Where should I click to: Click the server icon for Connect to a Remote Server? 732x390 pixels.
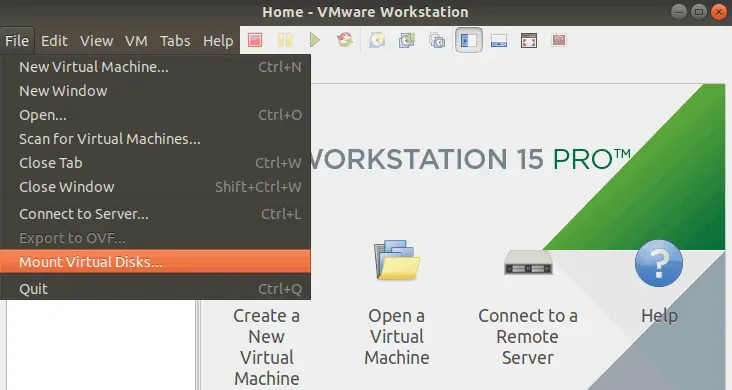click(x=528, y=262)
